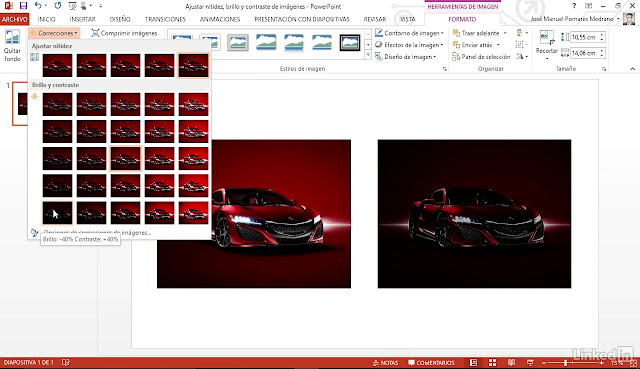The width and height of the screenshot is (640, 369).
Task: Choose the black double frame picture style
Action: pos(350,42)
